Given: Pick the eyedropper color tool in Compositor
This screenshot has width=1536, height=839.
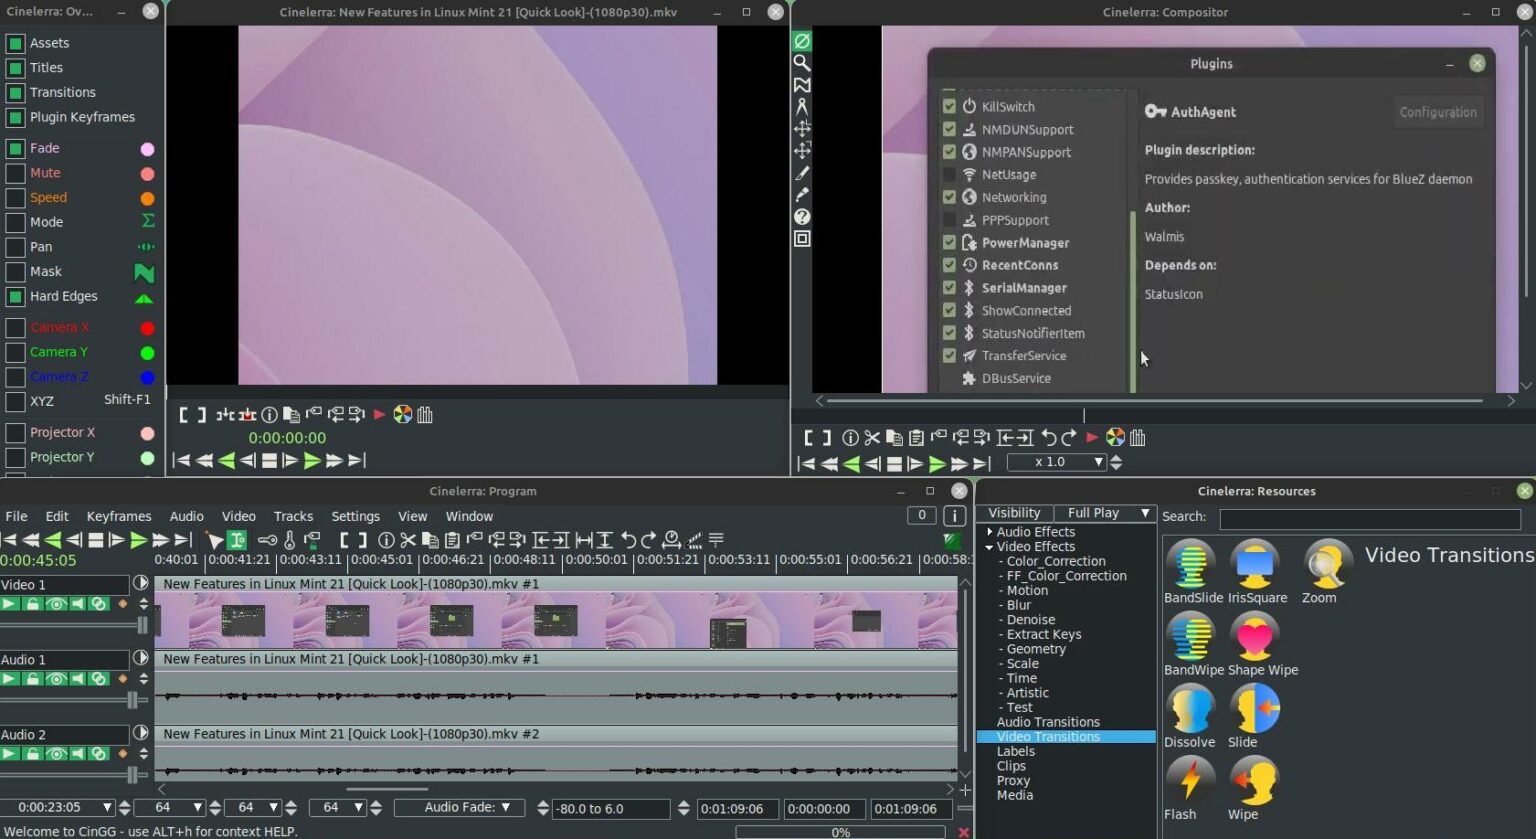Looking at the screenshot, I should click(801, 196).
